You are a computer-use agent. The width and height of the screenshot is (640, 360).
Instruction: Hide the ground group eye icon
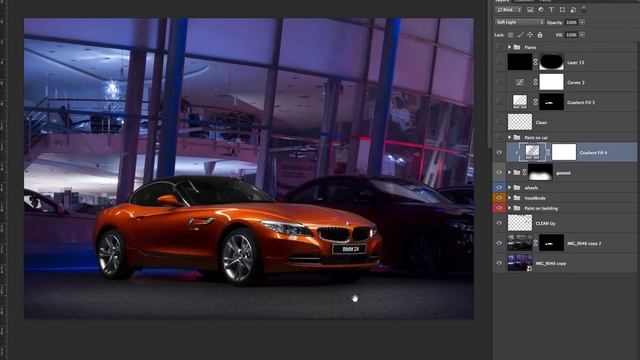click(x=499, y=173)
